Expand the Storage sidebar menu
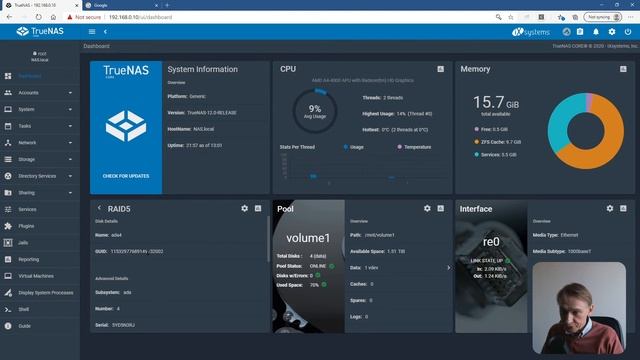The width and height of the screenshot is (640, 360). click(x=40, y=159)
